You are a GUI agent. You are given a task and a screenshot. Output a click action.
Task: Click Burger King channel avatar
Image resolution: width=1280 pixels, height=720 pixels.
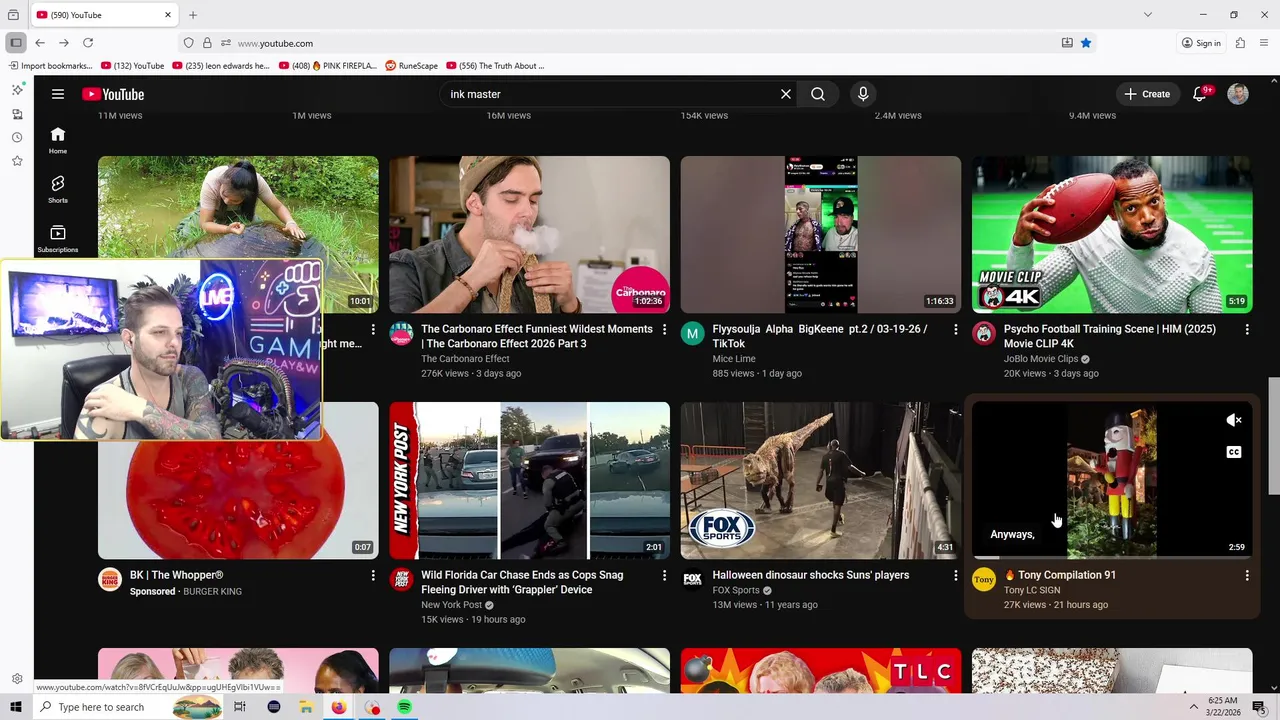point(110,580)
